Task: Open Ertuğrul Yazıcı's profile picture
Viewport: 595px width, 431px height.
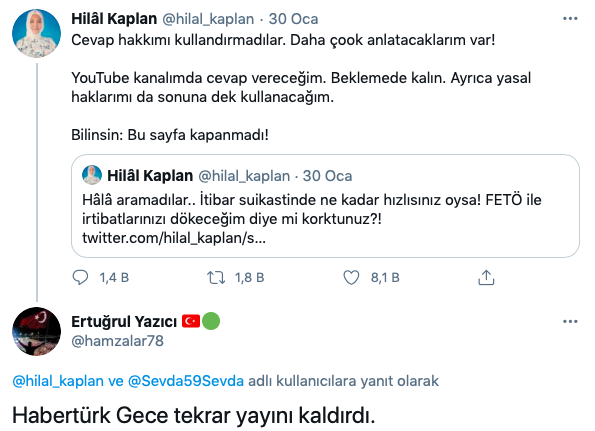Action: [x=36, y=331]
